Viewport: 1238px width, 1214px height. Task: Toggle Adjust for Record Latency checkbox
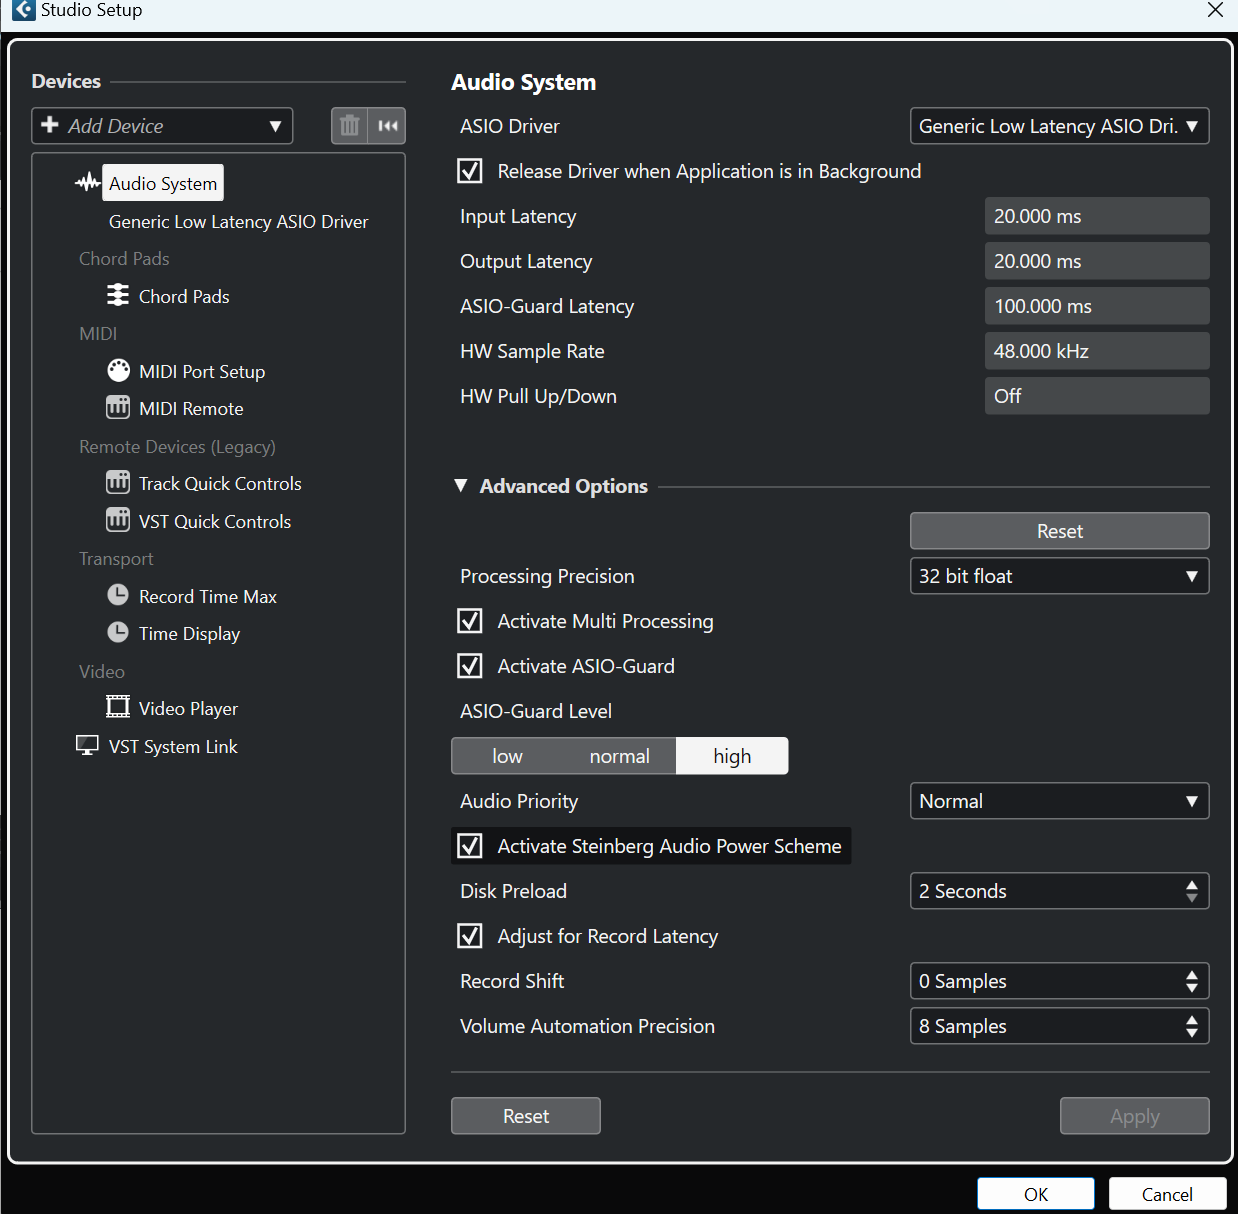pyautogui.click(x=470, y=936)
